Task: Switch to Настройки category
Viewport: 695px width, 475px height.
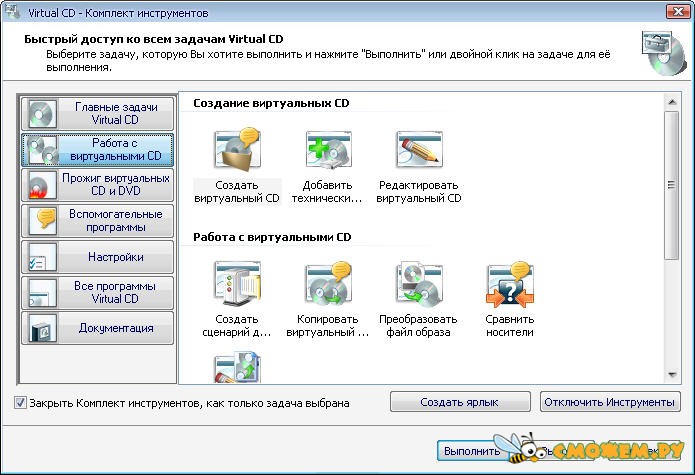Action: click(97, 257)
